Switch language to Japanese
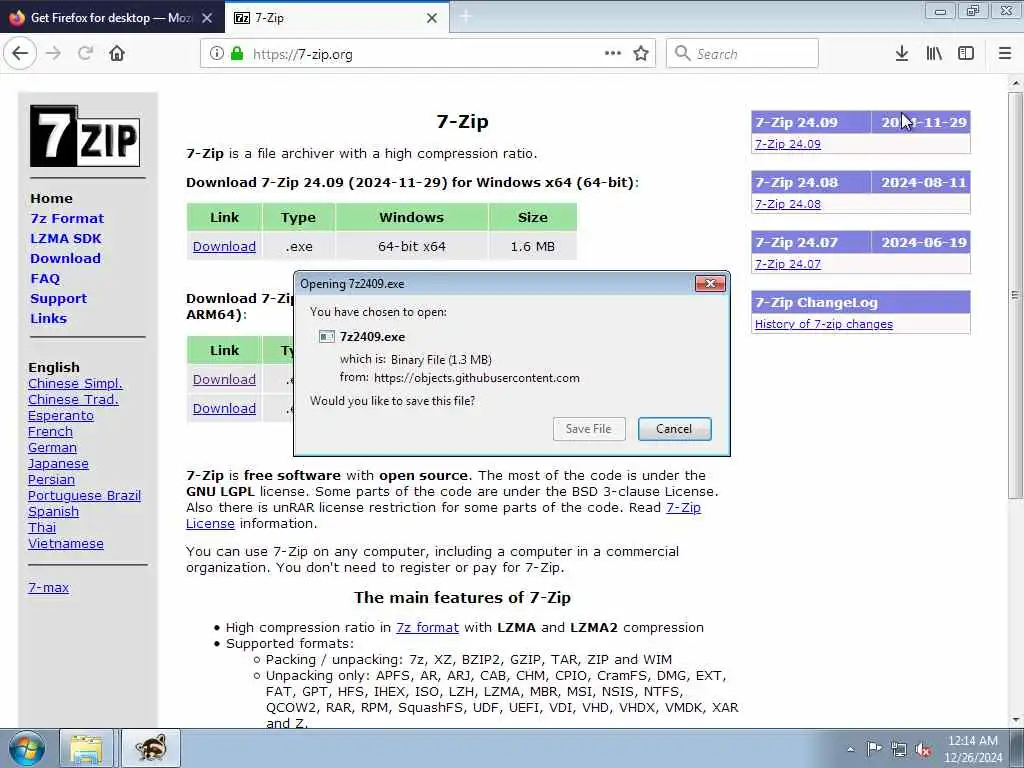This screenshot has height=768, width=1024. click(x=58, y=464)
